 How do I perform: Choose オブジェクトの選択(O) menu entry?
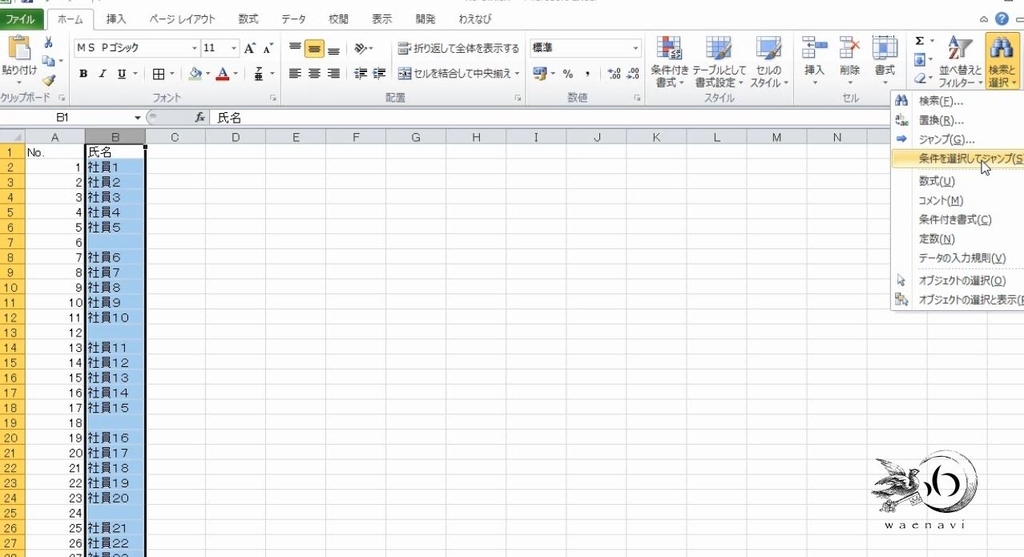click(958, 281)
